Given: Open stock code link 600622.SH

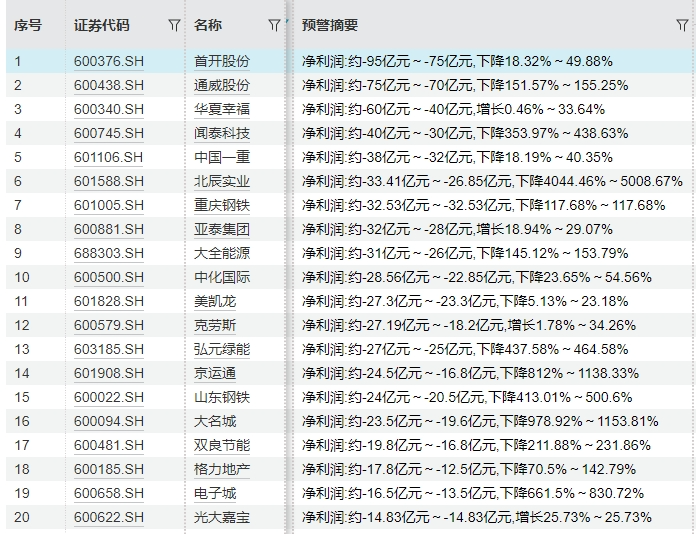Looking at the screenshot, I should click(108, 517).
